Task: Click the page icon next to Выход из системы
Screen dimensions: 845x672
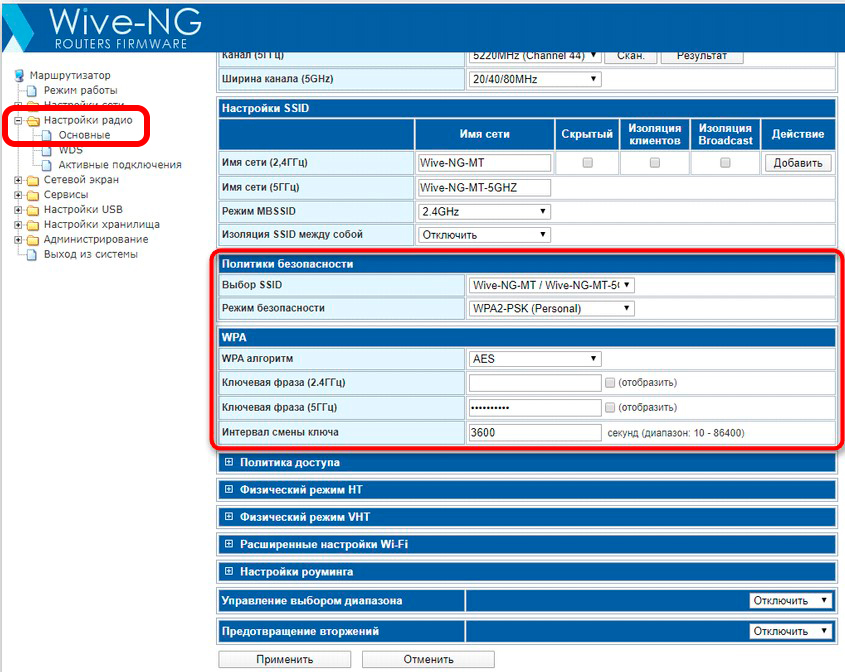Action: click(33, 255)
